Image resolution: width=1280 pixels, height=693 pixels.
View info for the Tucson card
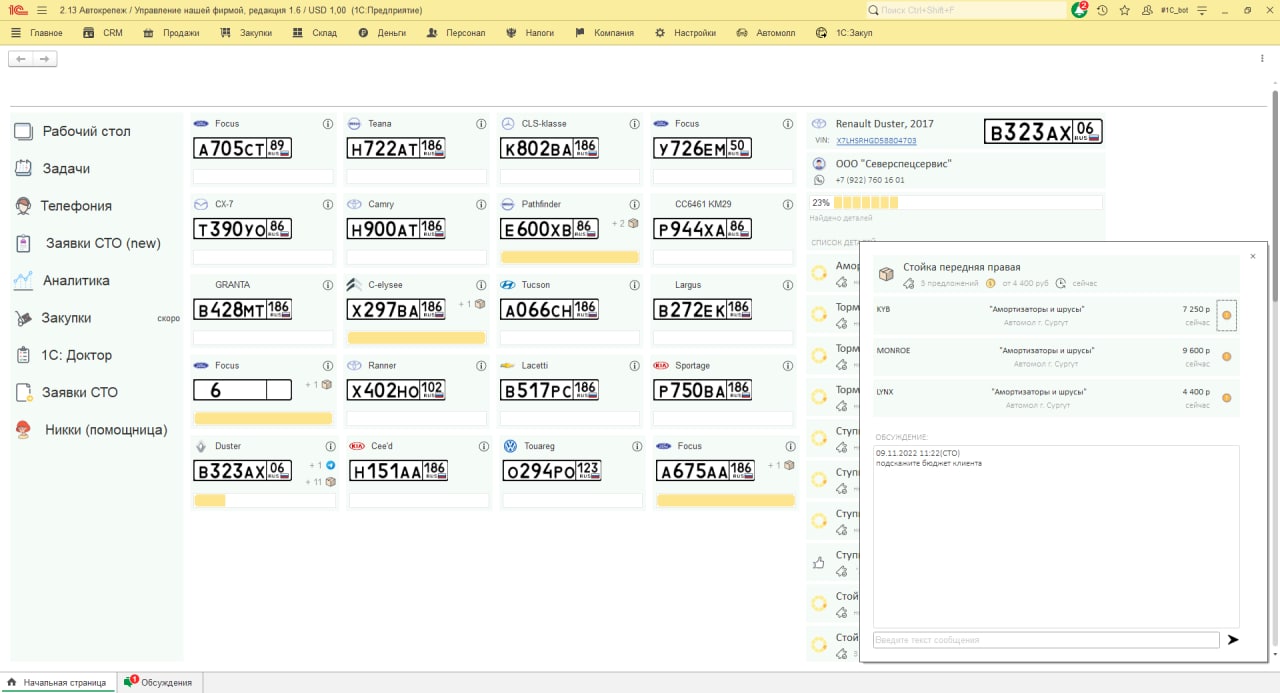point(634,285)
